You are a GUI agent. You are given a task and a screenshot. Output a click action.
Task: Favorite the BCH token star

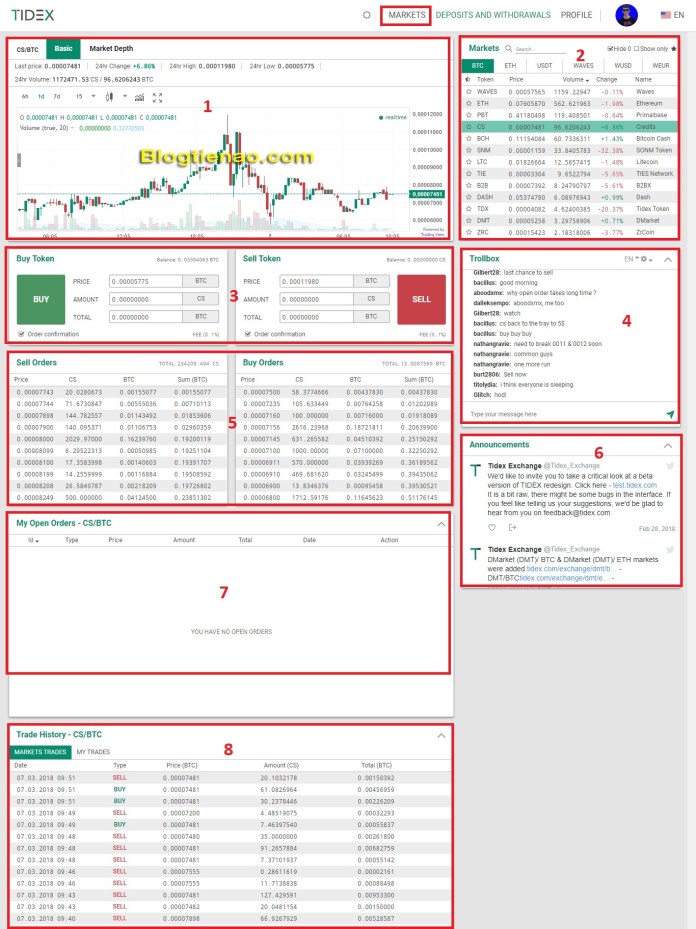point(469,139)
